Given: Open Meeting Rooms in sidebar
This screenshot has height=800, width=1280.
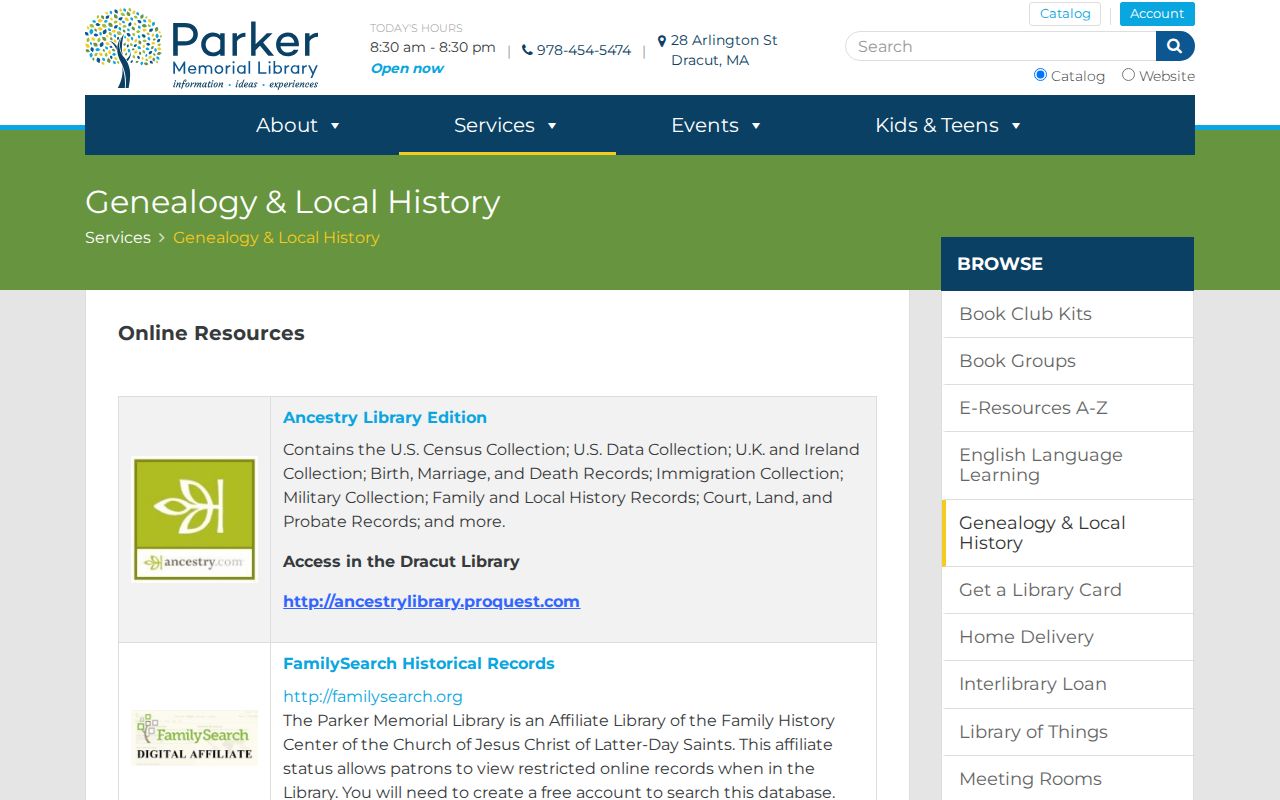Looking at the screenshot, I should [x=1068, y=779].
